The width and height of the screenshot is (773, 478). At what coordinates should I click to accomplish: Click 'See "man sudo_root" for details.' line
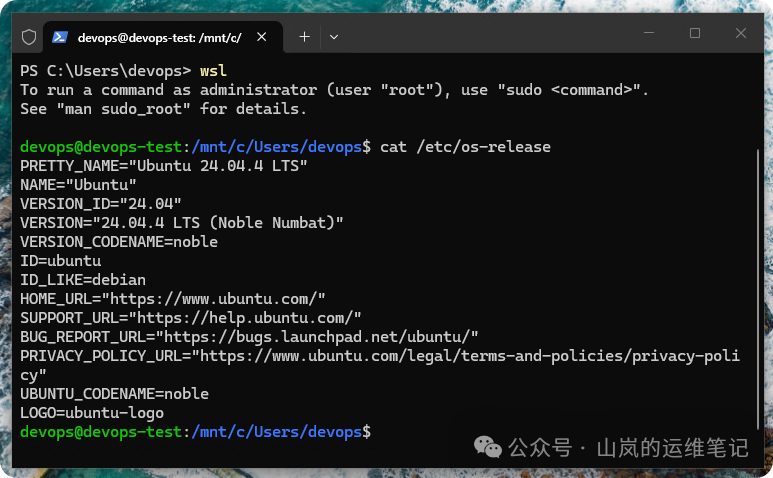(163, 109)
